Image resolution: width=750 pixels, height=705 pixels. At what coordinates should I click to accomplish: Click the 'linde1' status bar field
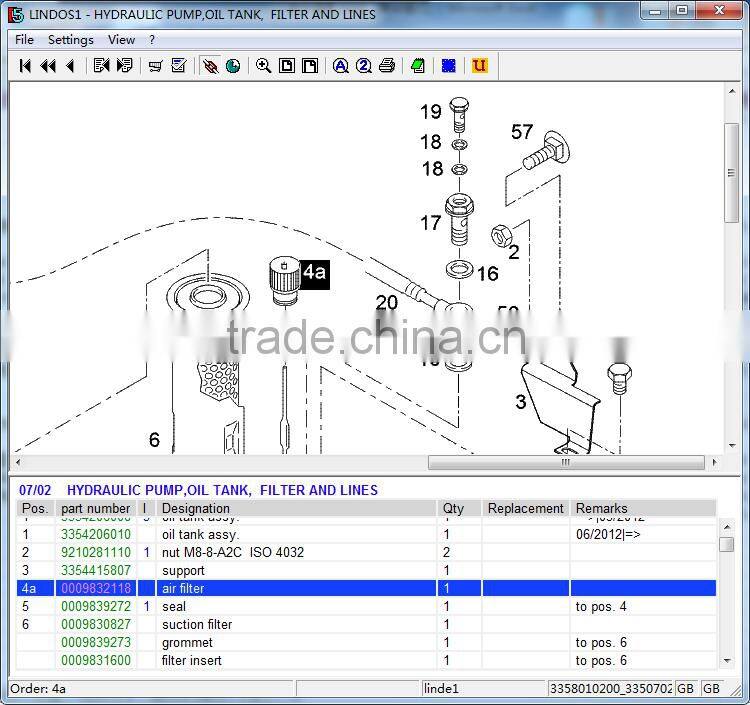click(x=483, y=689)
